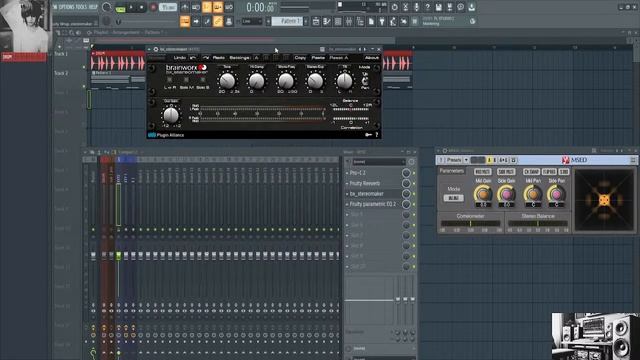Select Fruity parametric EQ 2 slot in mixer
This screenshot has width=640, height=360.
pos(374,204)
